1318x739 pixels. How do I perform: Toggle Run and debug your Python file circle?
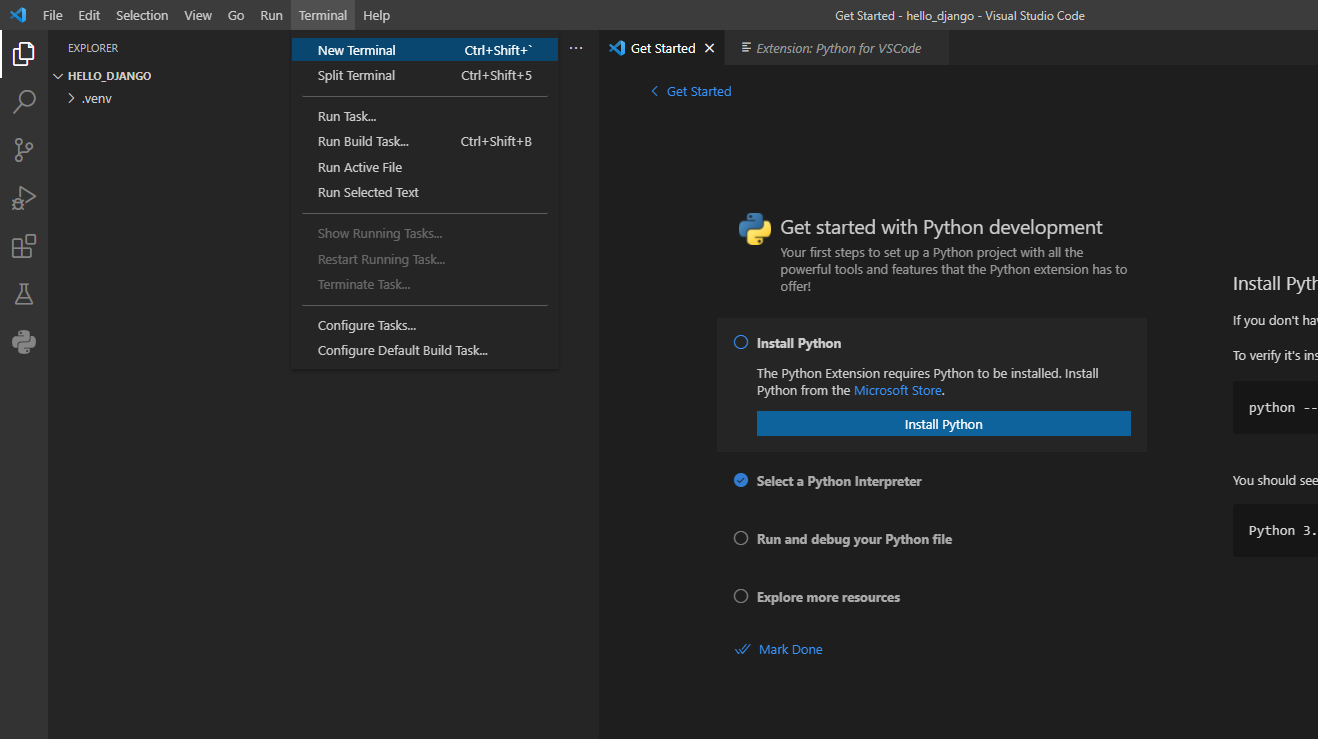click(x=741, y=538)
